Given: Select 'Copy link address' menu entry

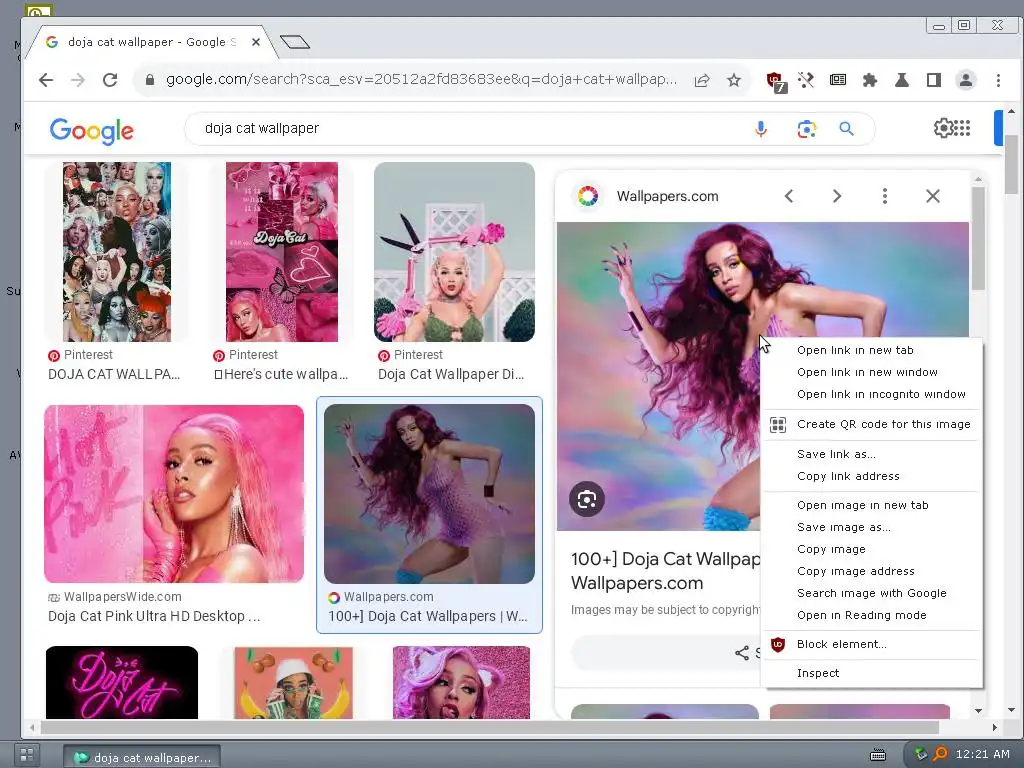Looking at the screenshot, I should tap(872, 476).
